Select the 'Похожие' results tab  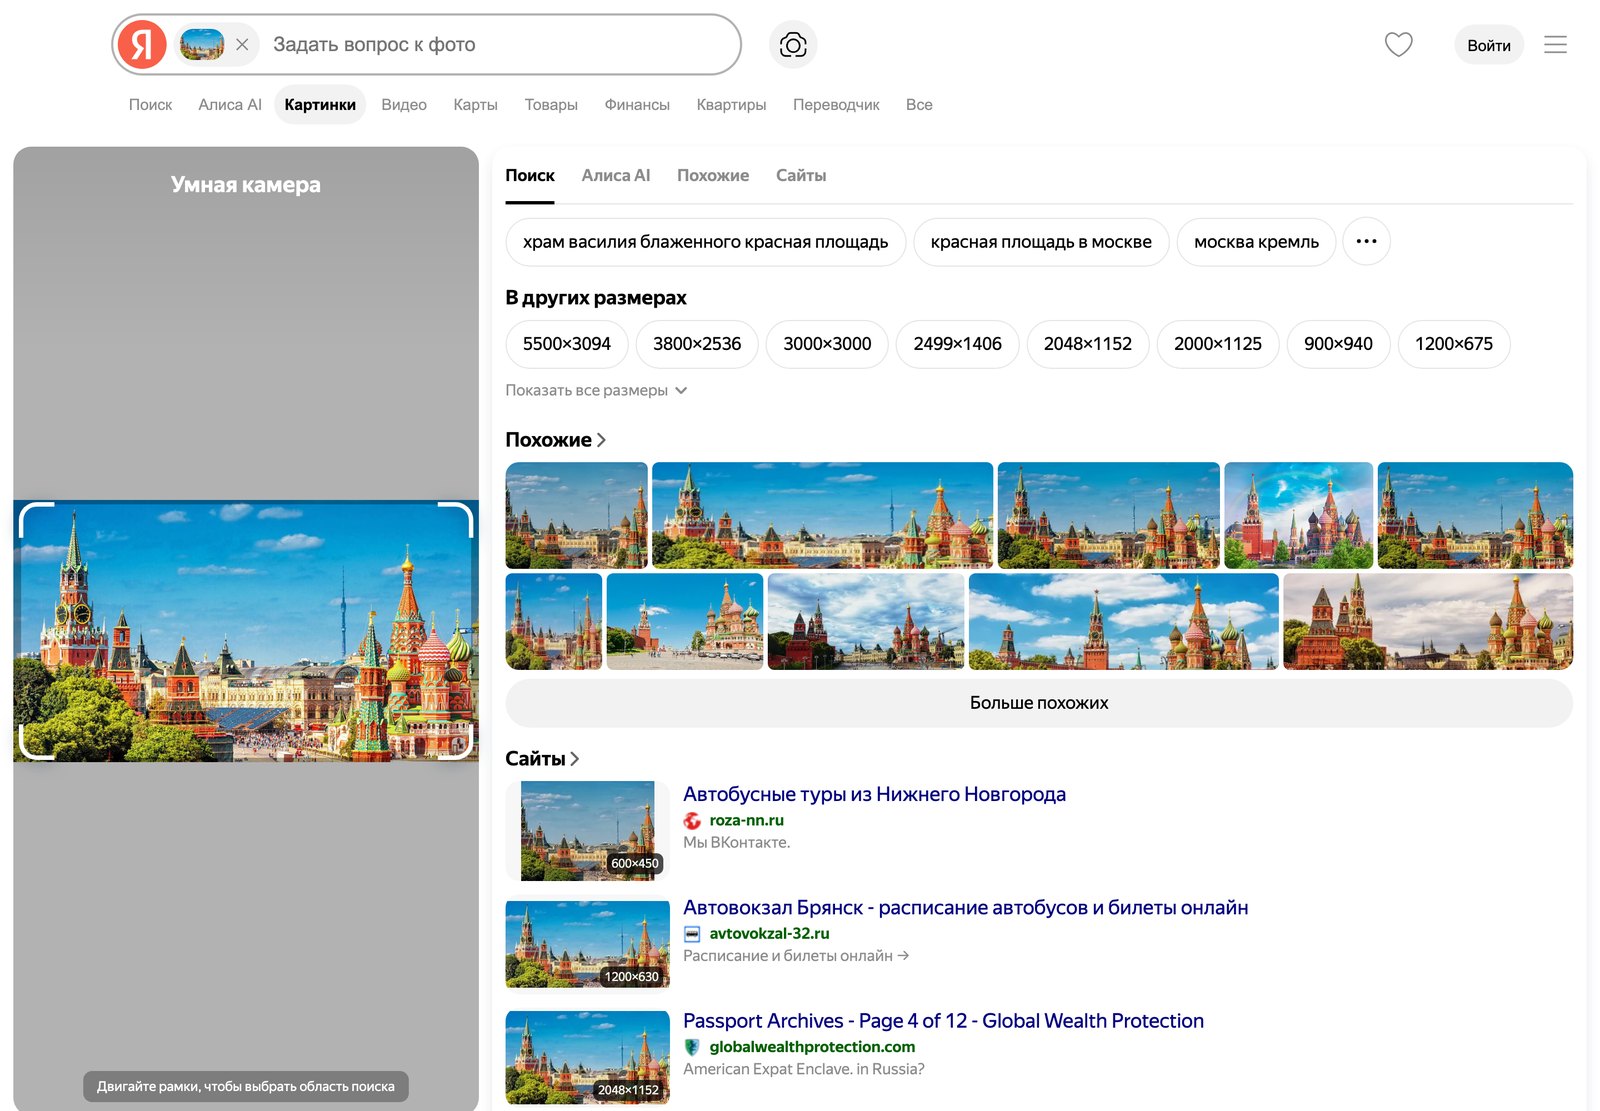pos(713,176)
